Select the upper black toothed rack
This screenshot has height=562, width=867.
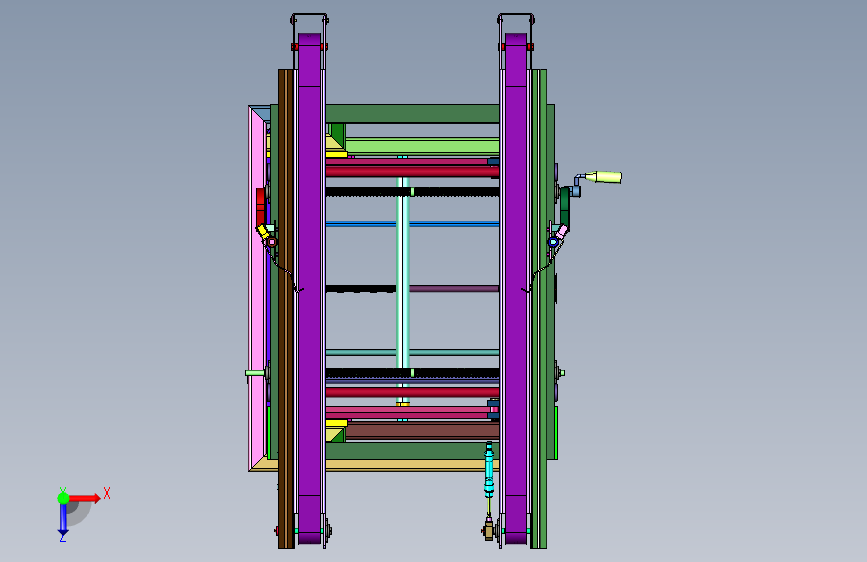(x=412, y=192)
